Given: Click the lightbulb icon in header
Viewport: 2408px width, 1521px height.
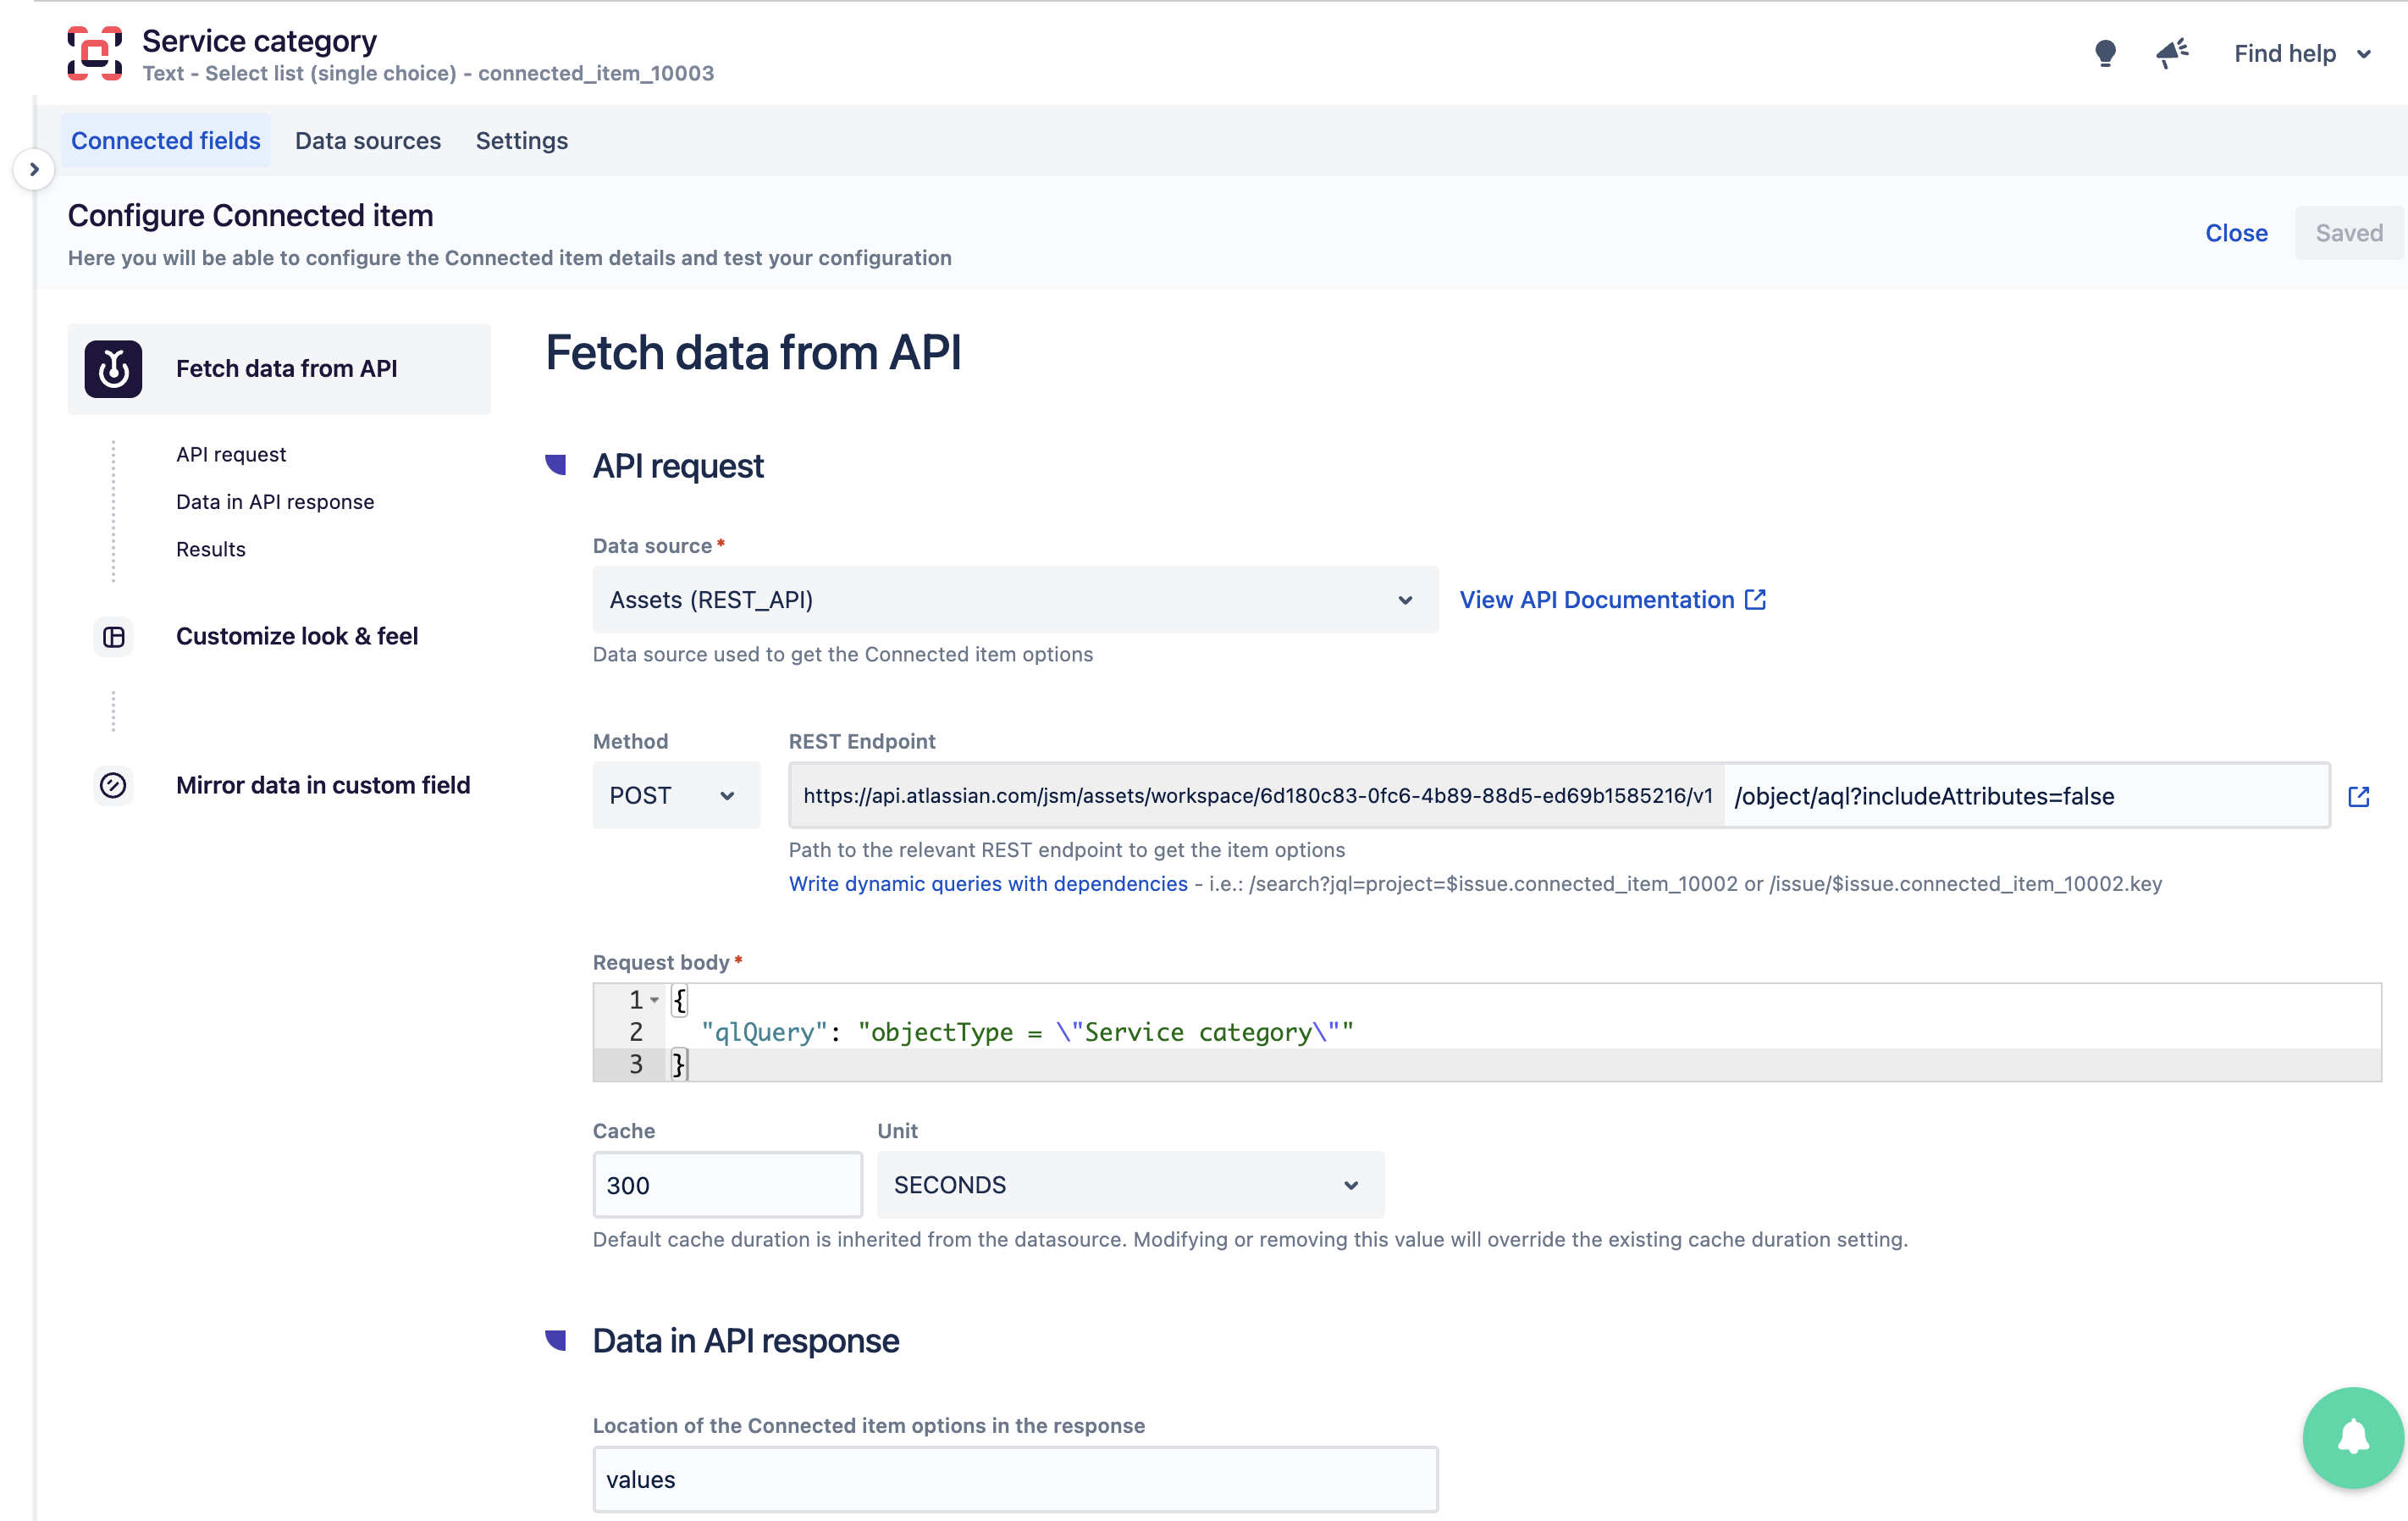Looking at the screenshot, I should pyautogui.click(x=2103, y=51).
